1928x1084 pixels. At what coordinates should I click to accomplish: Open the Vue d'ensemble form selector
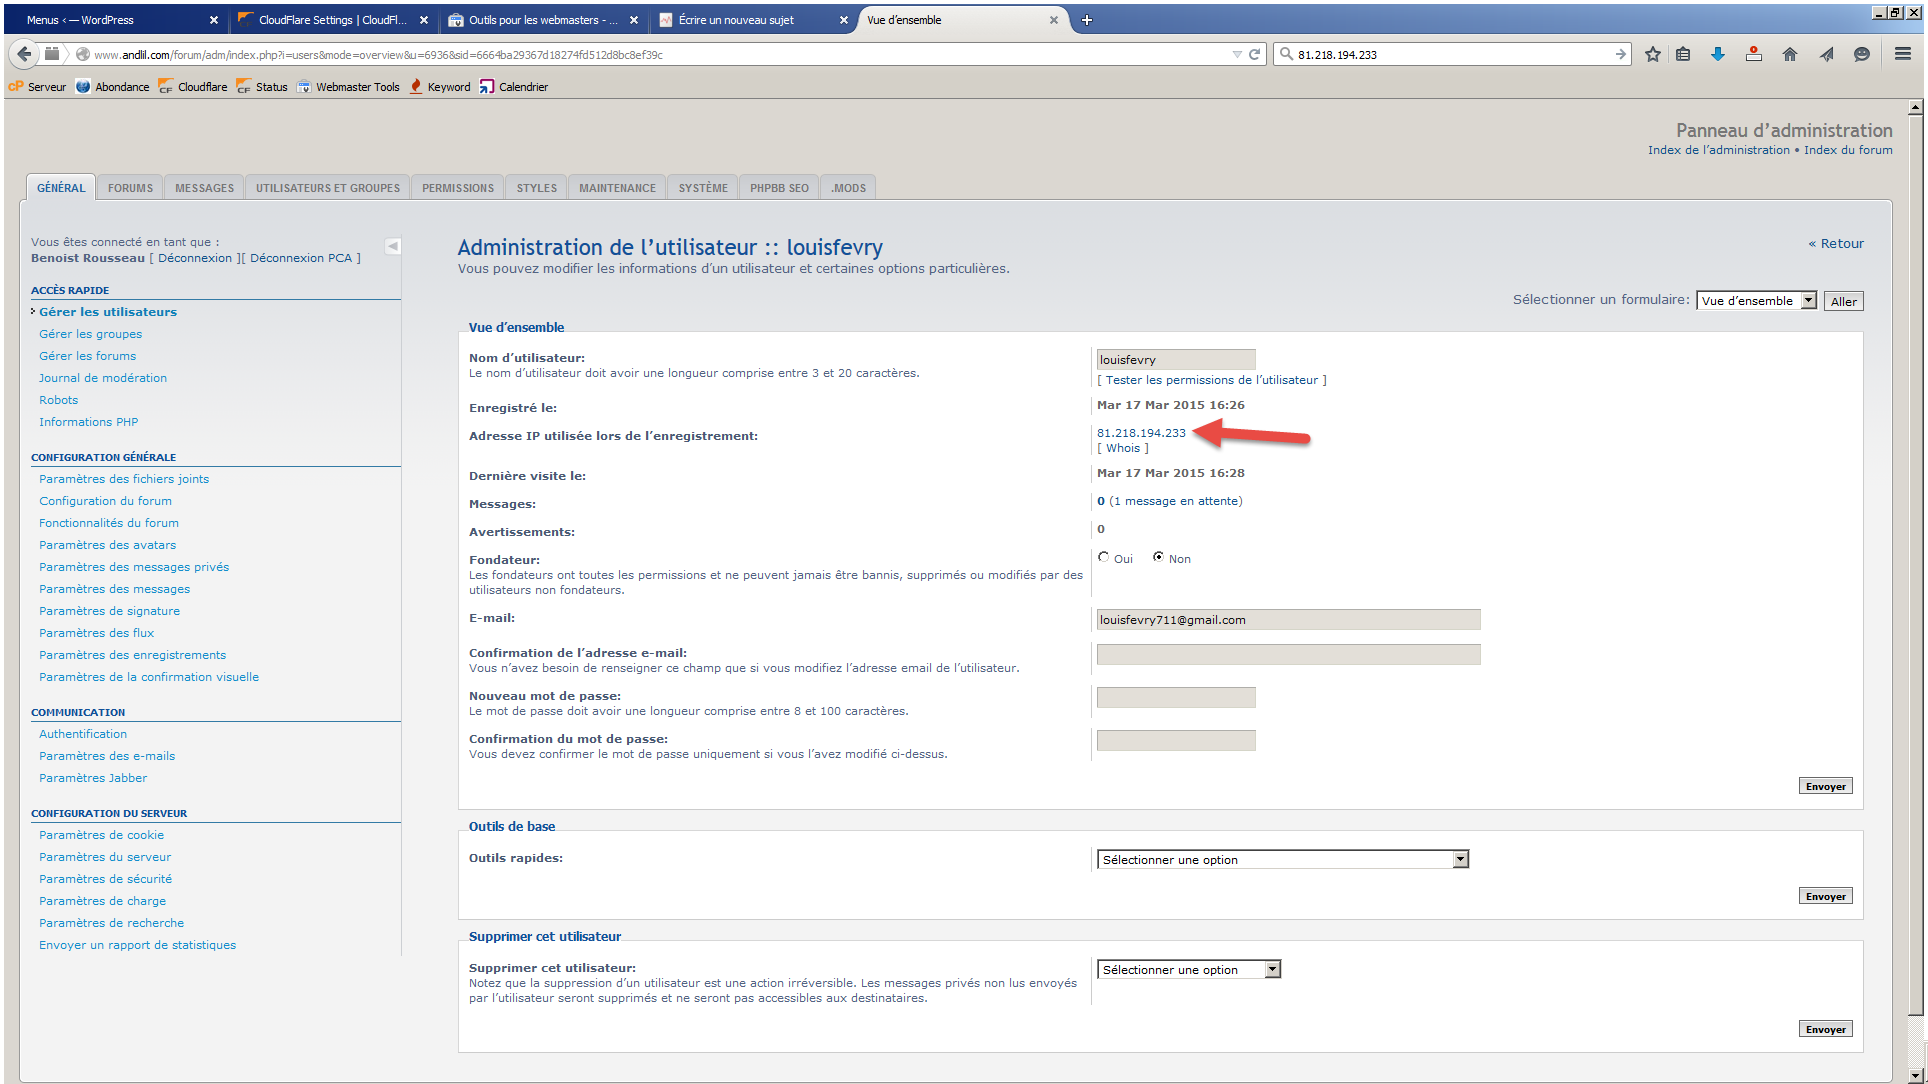1756,301
